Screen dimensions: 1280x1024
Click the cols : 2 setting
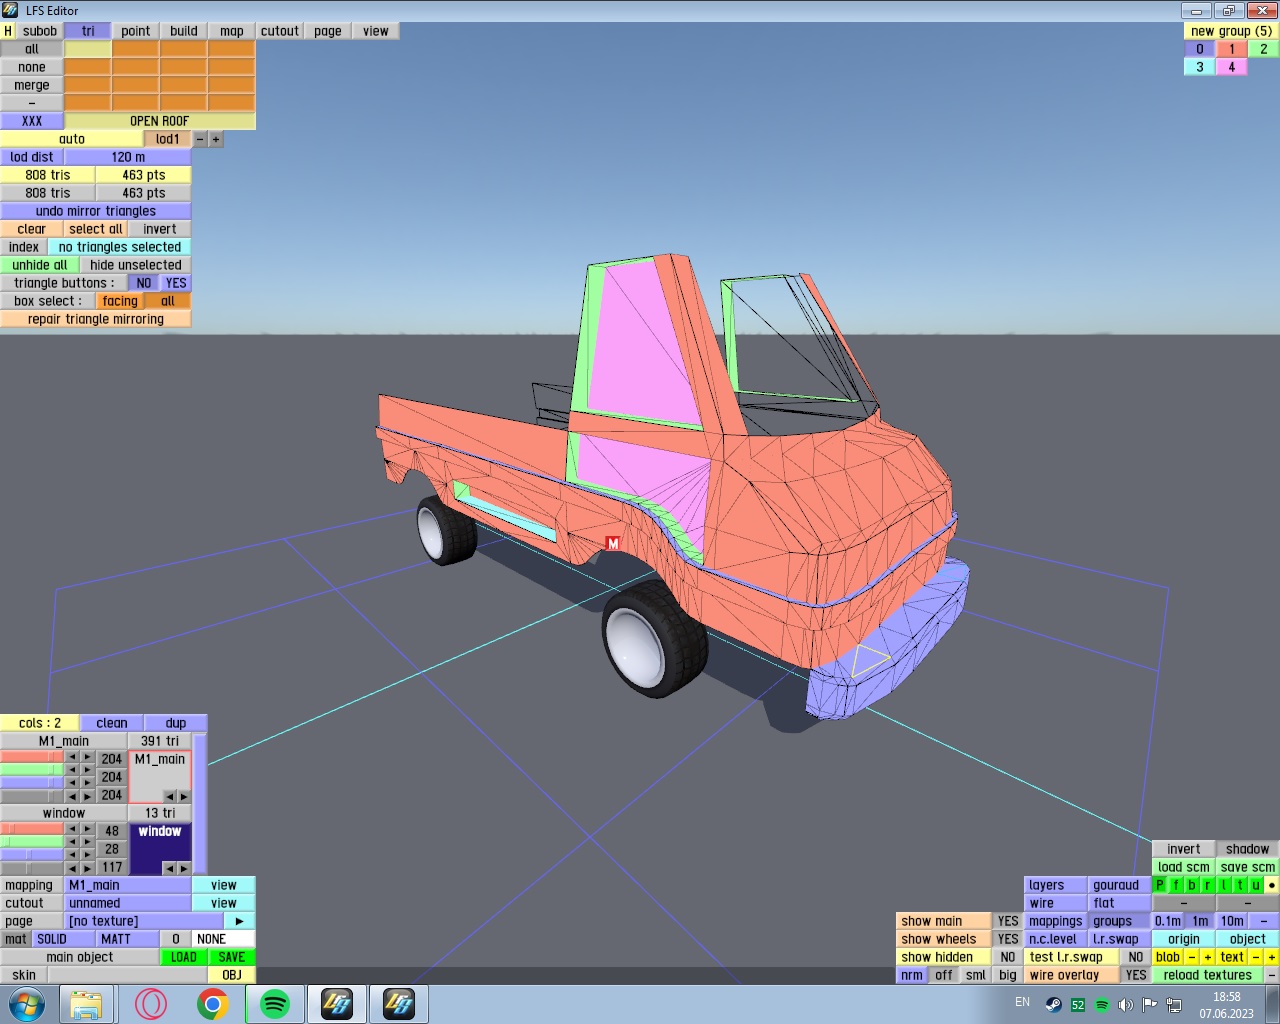[x=40, y=723]
